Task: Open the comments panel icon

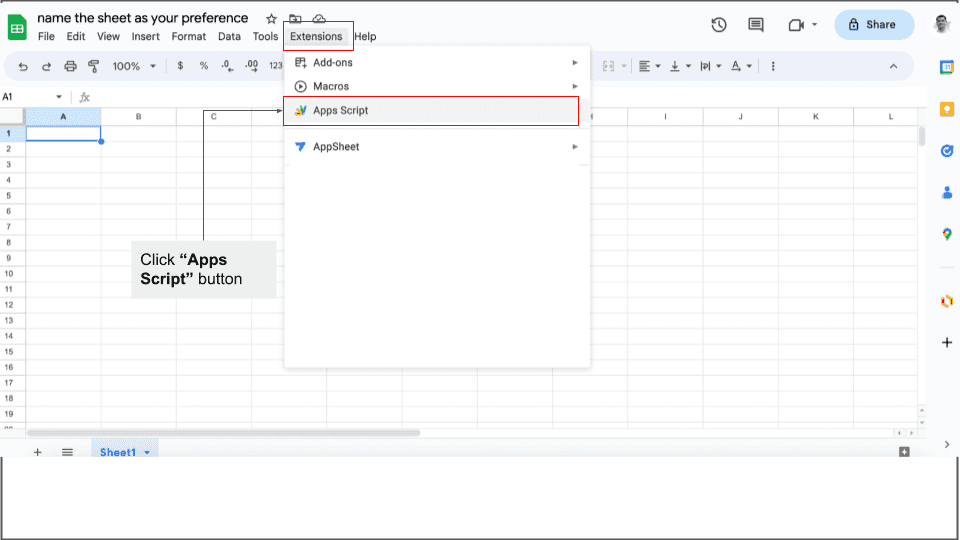Action: tap(756, 25)
